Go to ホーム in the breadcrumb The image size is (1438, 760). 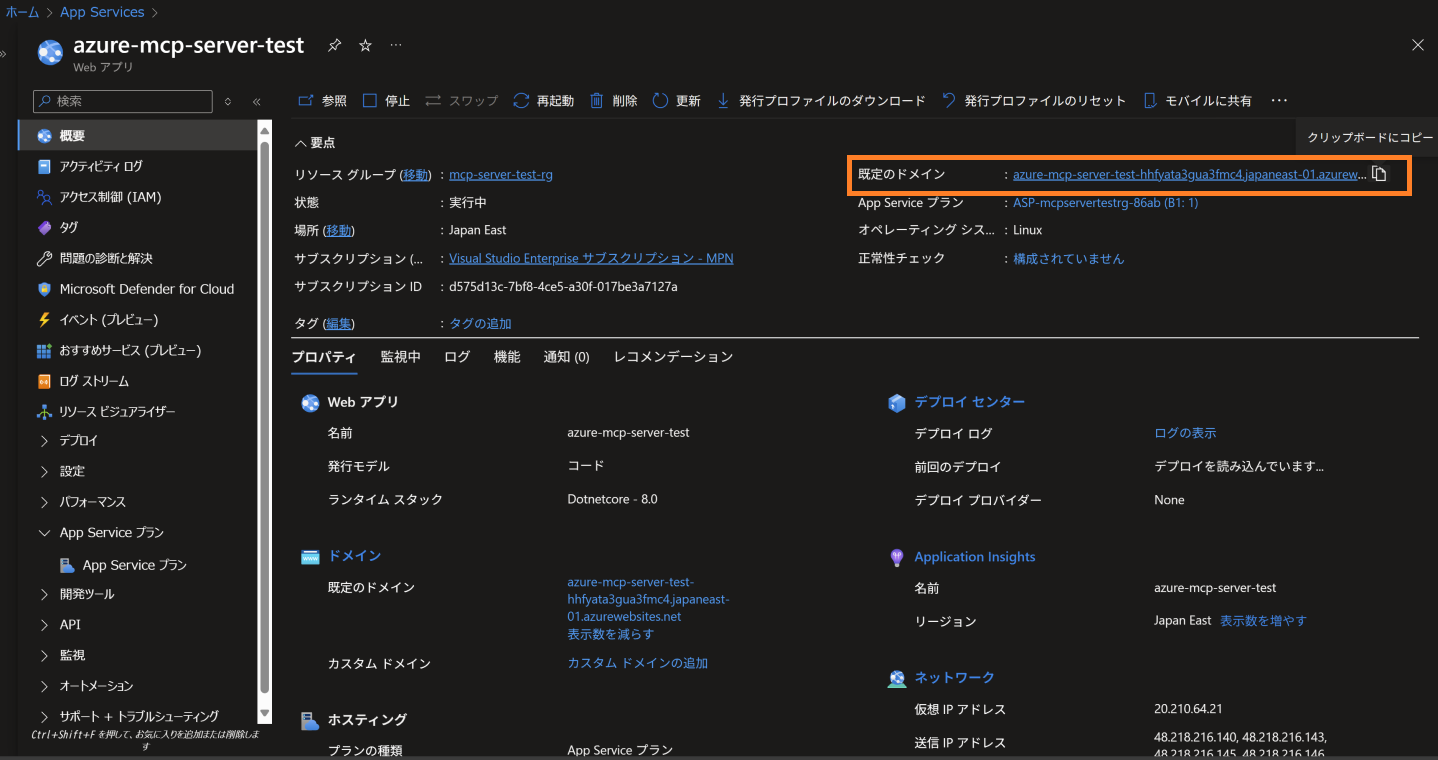[23, 12]
